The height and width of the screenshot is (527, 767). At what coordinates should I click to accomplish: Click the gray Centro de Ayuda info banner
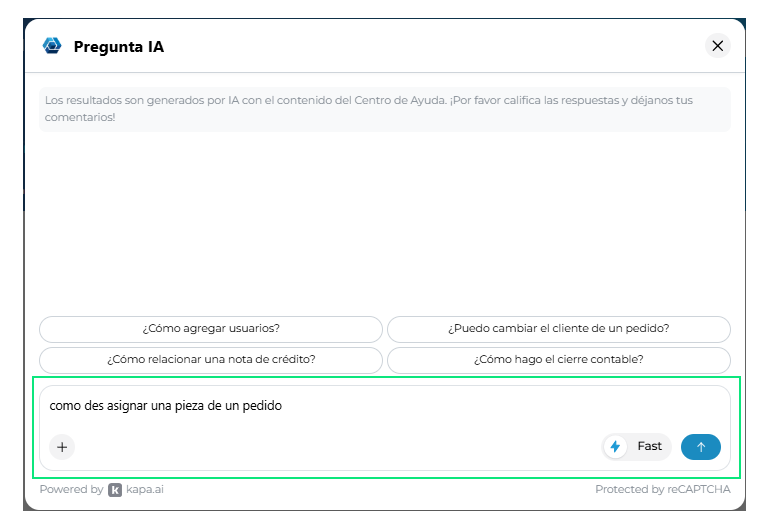pyautogui.click(x=385, y=109)
